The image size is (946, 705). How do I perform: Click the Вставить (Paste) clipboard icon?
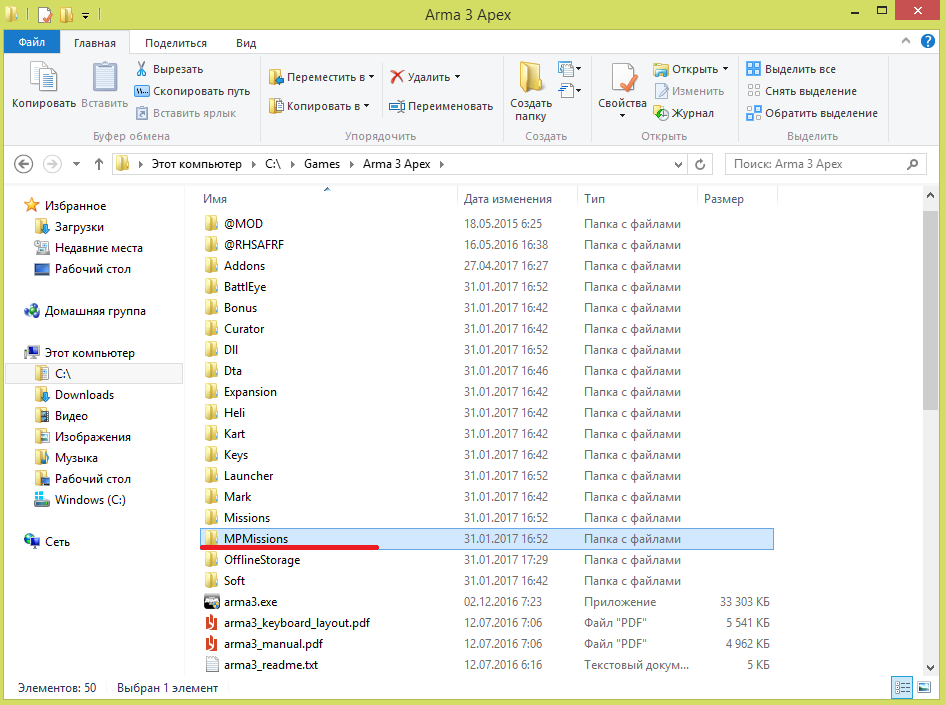point(104,78)
